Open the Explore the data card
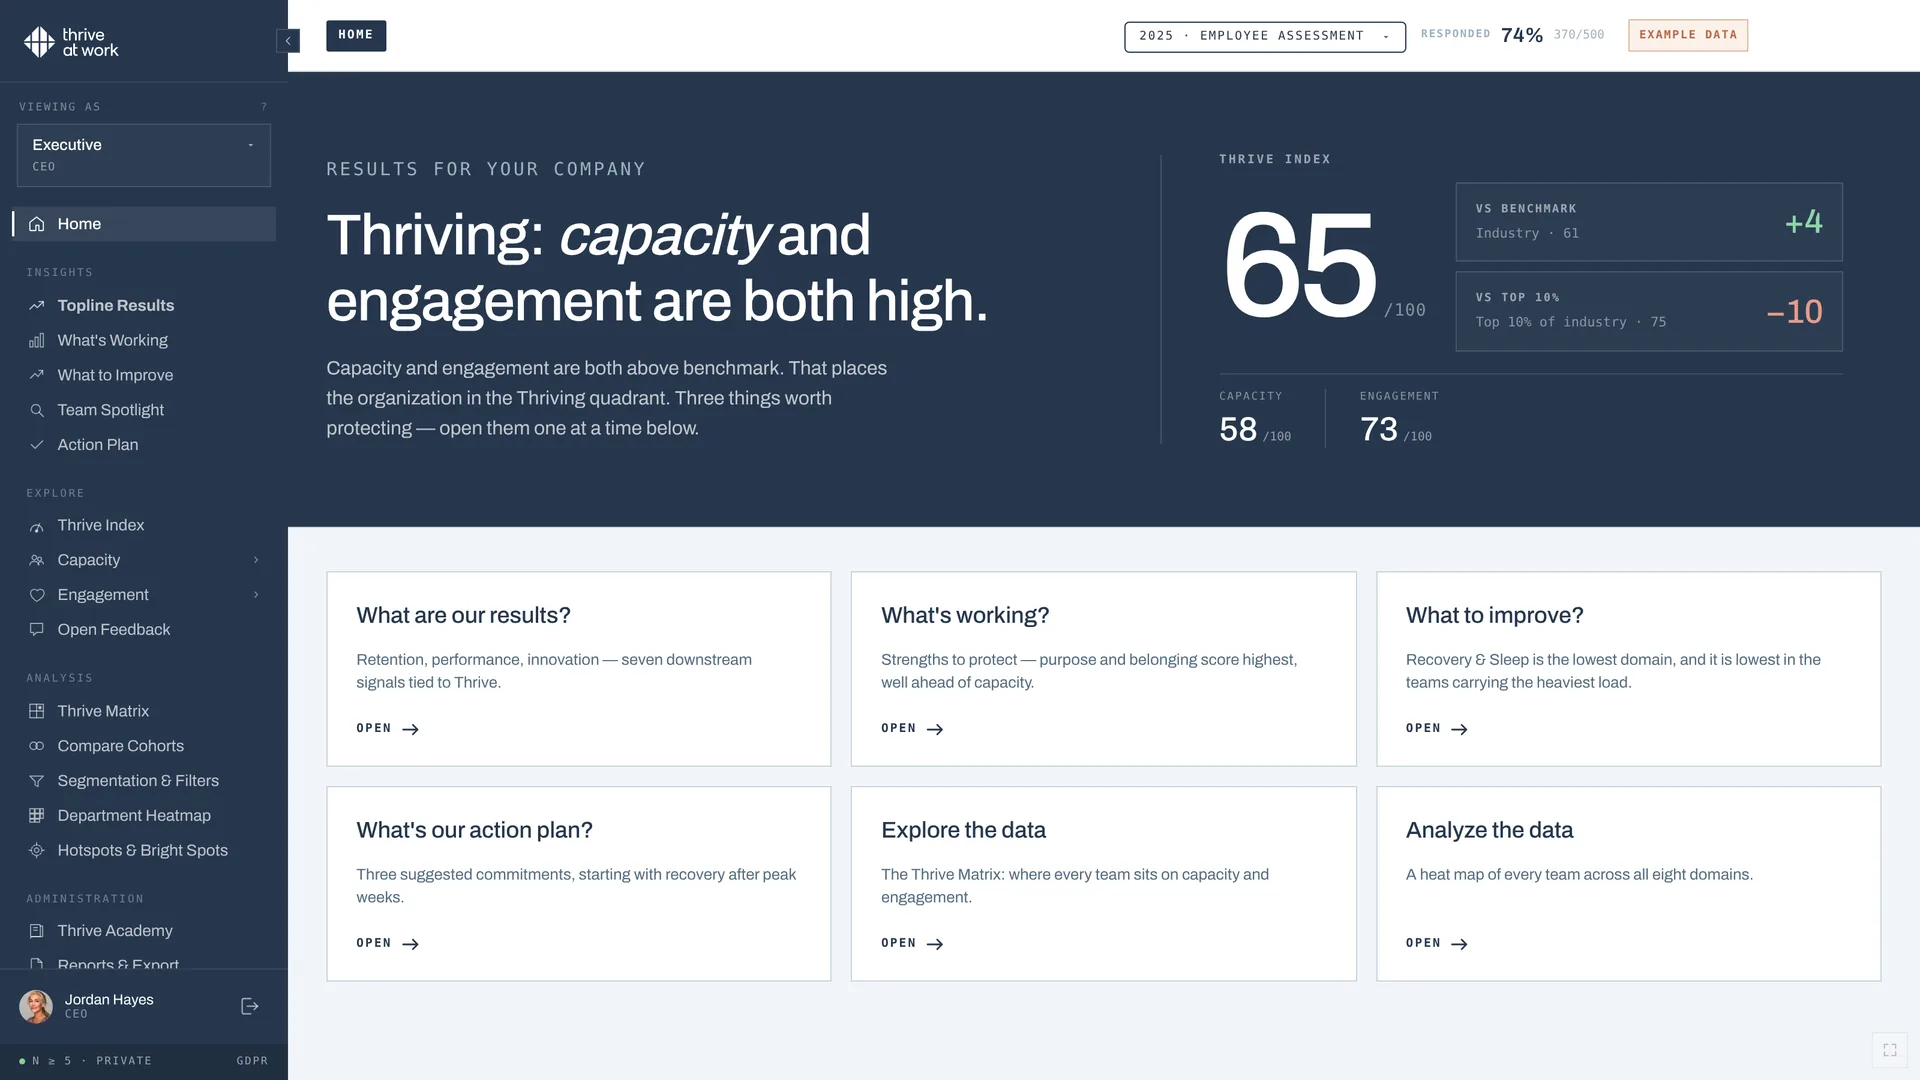This screenshot has height=1080, width=1920. (x=1104, y=884)
